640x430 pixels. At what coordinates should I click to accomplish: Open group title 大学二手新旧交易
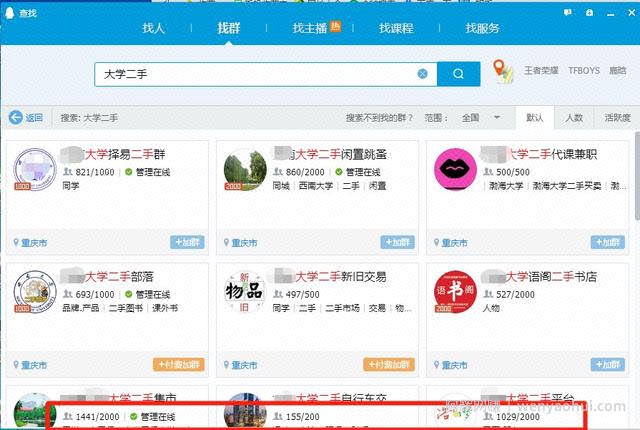[330, 277]
